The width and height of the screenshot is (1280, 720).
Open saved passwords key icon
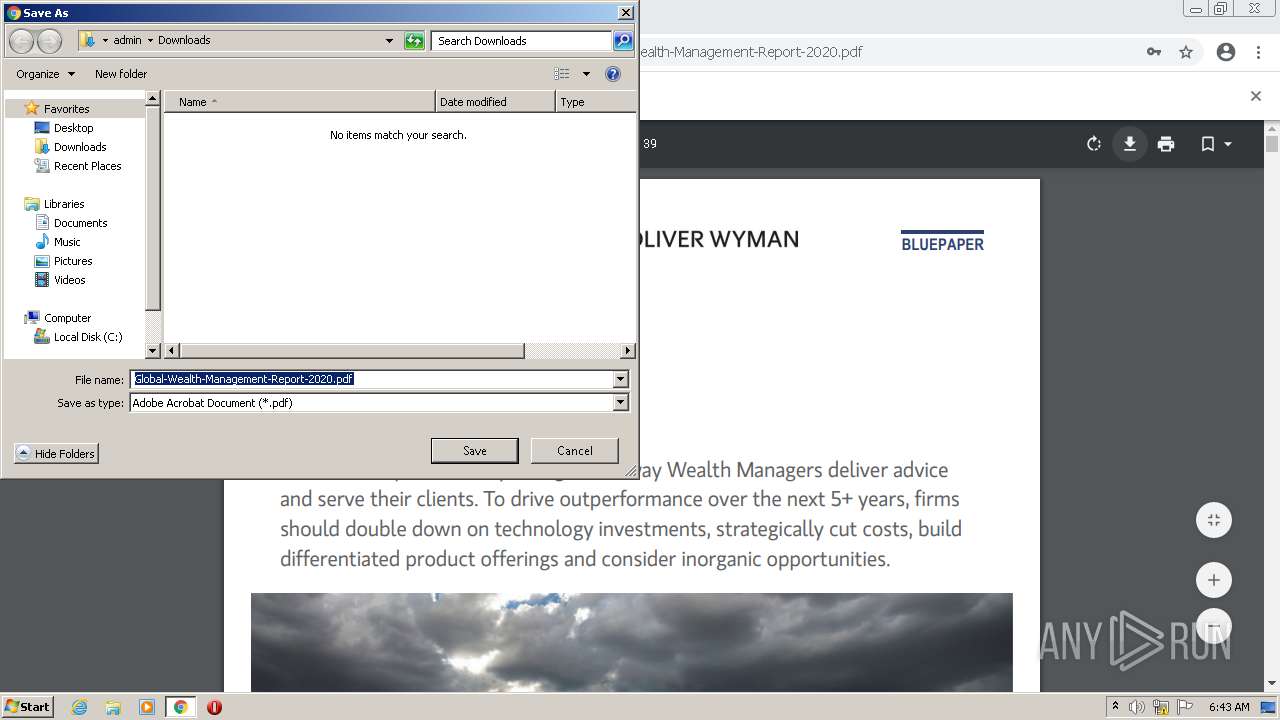[x=1154, y=52]
